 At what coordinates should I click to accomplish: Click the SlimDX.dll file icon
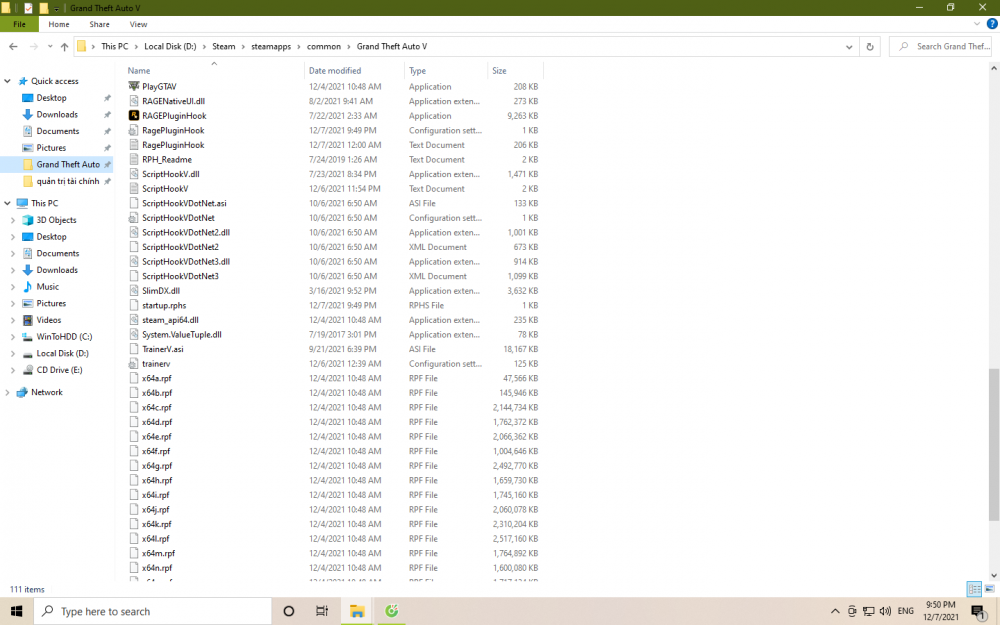click(133, 290)
